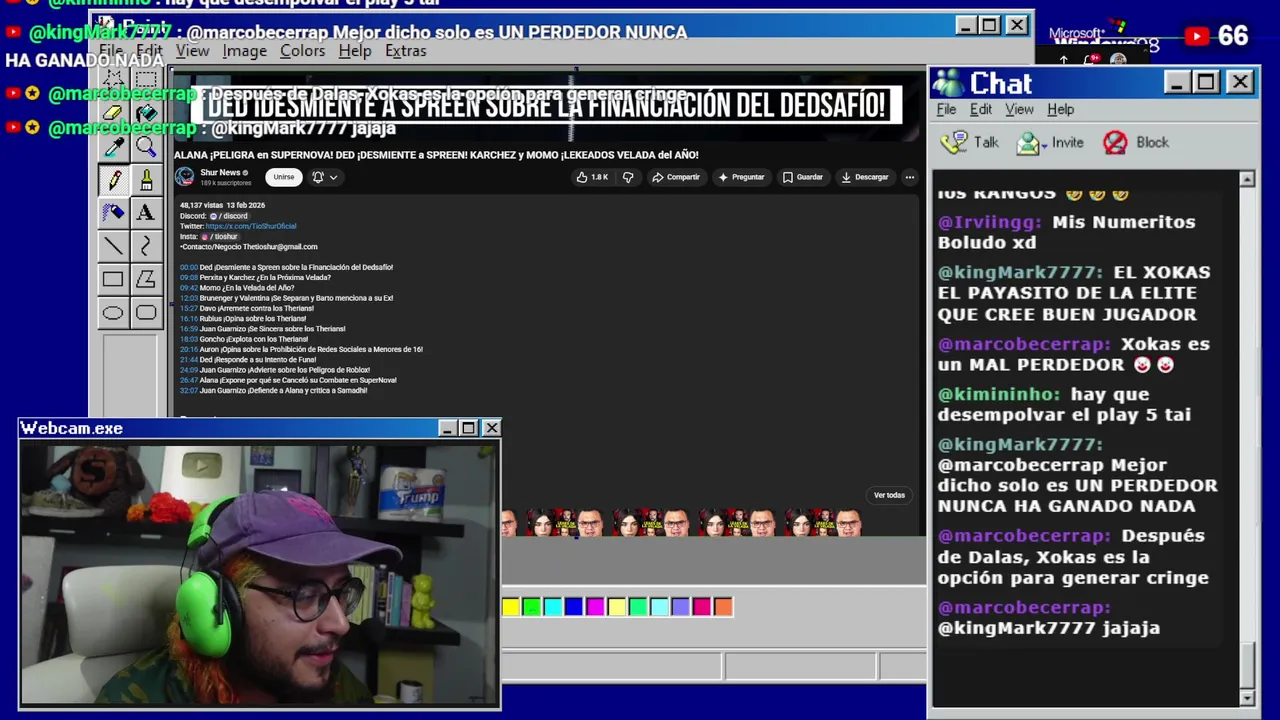The width and height of the screenshot is (1280, 720).
Task: Click the Ver todas button
Action: pos(889,495)
